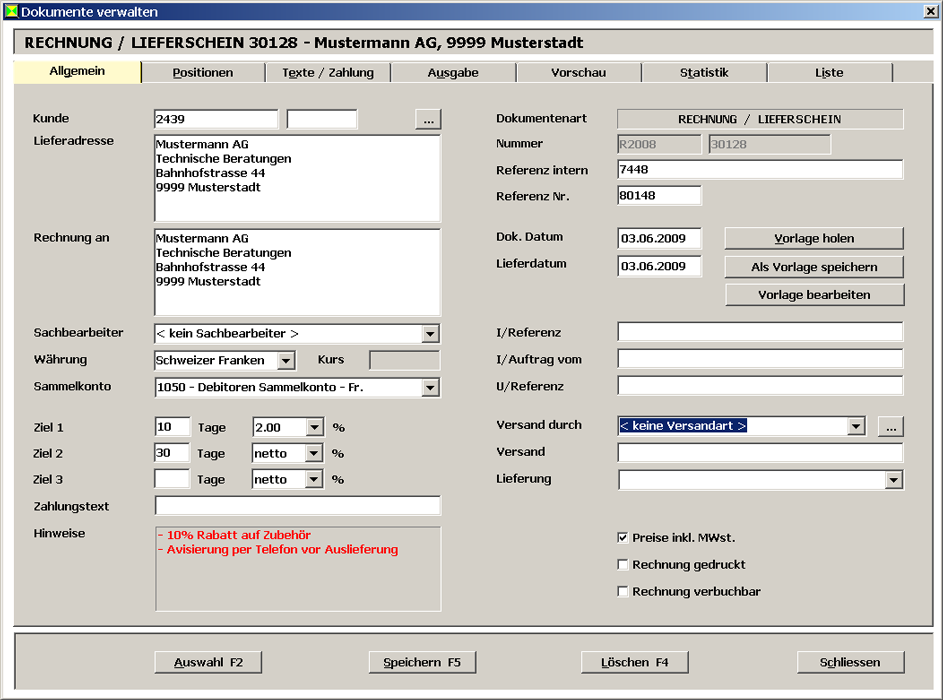Toggle Preise inkl. MWst. checkbox
Viewport: 943px width, 700px height.
[623, 538]
